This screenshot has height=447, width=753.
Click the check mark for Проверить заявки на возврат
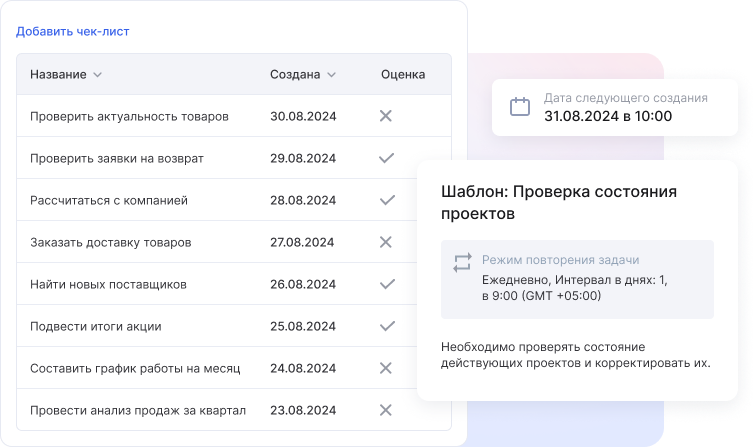(x=386, y=158)
